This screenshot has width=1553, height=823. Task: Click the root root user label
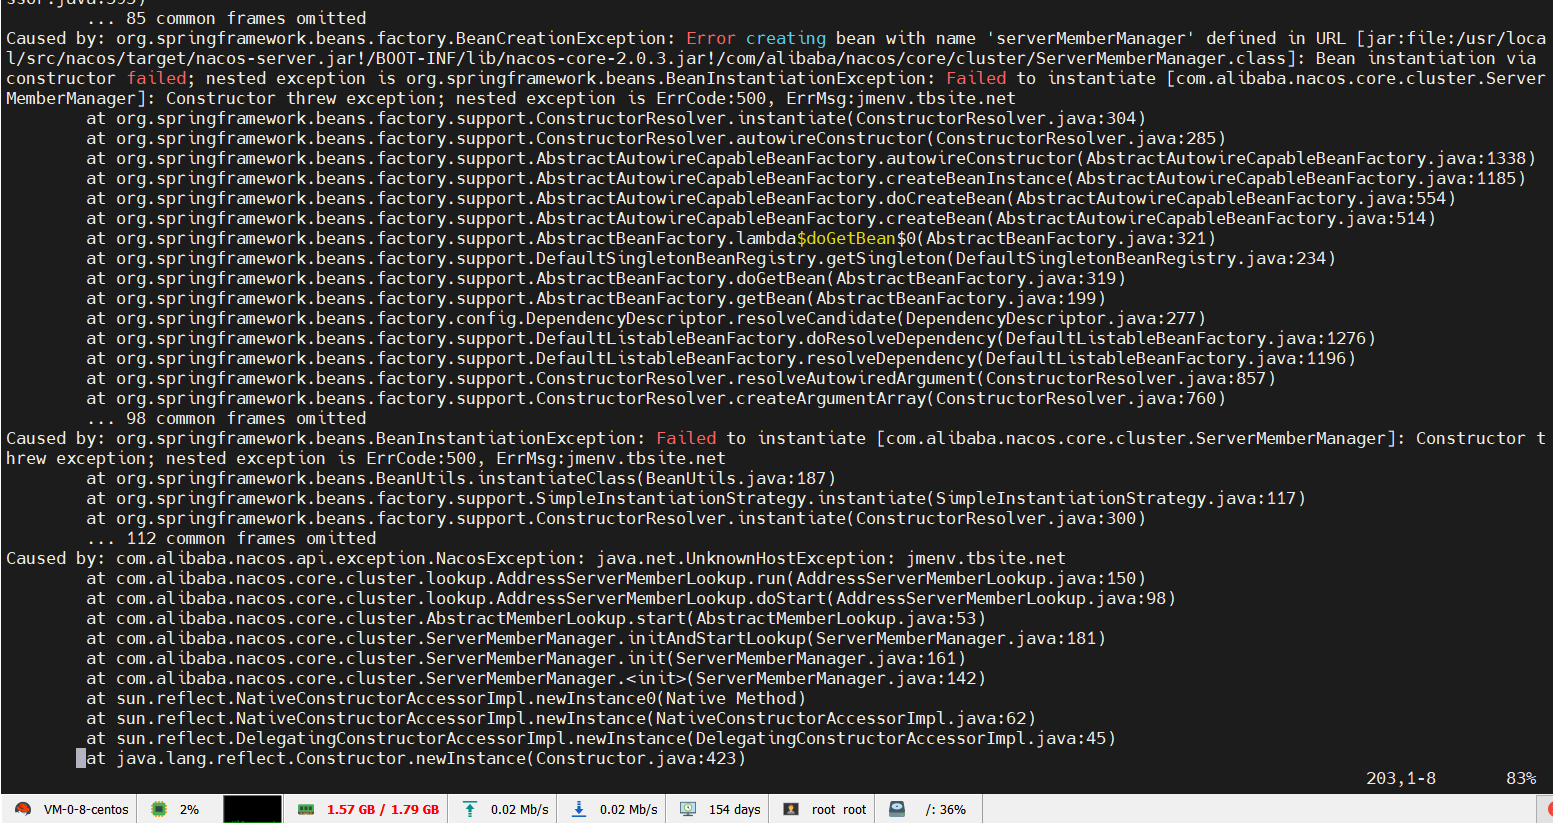point(839,810)
